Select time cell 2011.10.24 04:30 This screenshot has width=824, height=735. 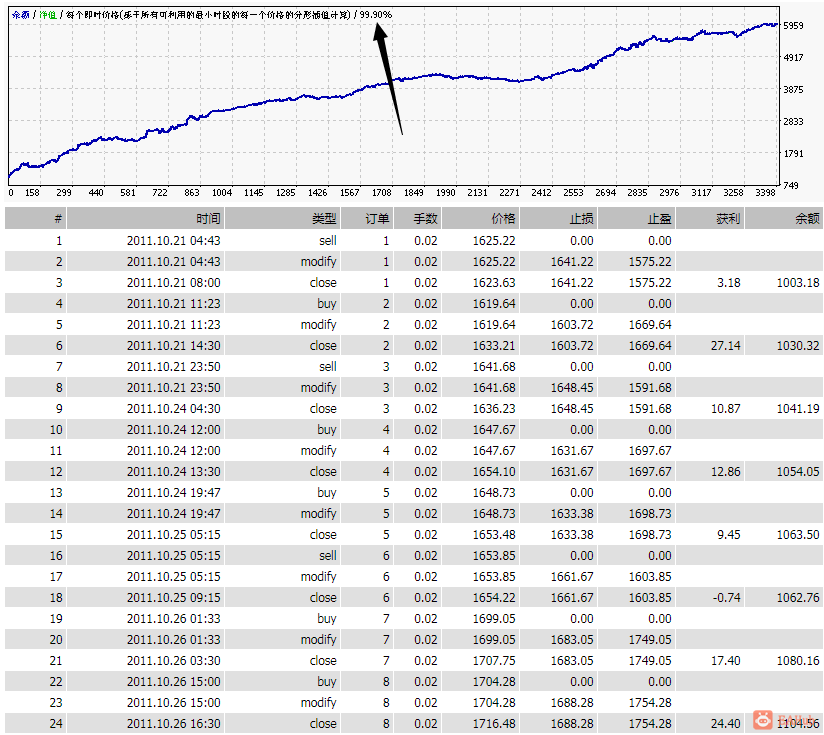pos(173,409)
